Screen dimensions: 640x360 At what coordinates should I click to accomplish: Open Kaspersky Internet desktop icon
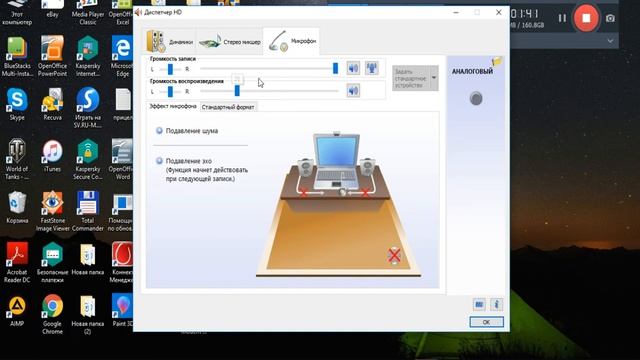tap(87, 56)
